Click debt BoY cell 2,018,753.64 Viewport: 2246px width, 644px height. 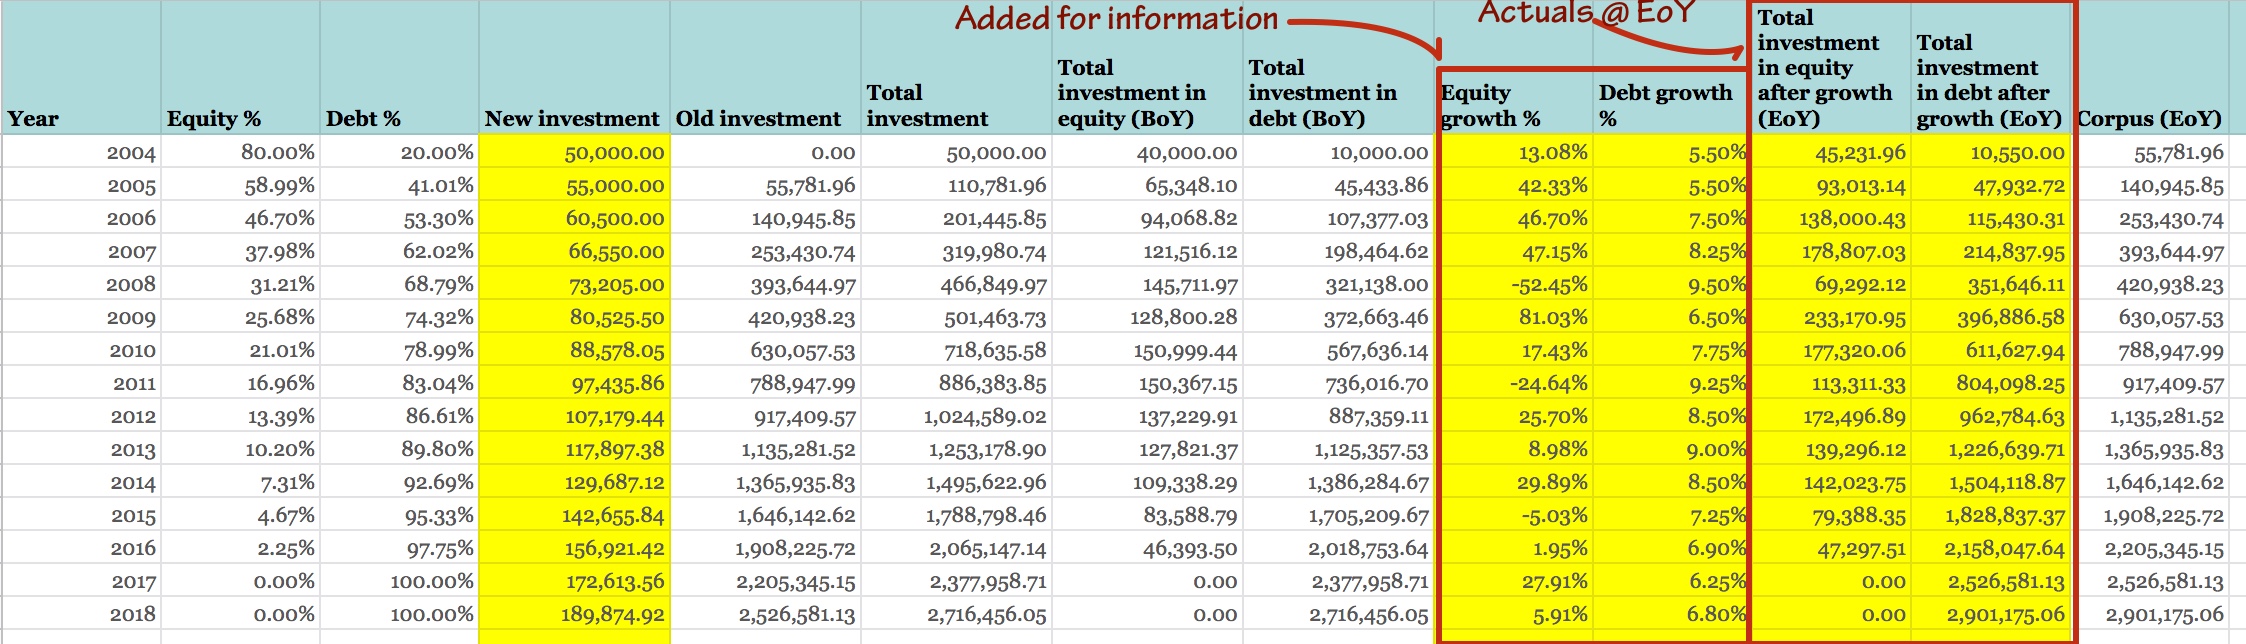(x=1338, y=548)
